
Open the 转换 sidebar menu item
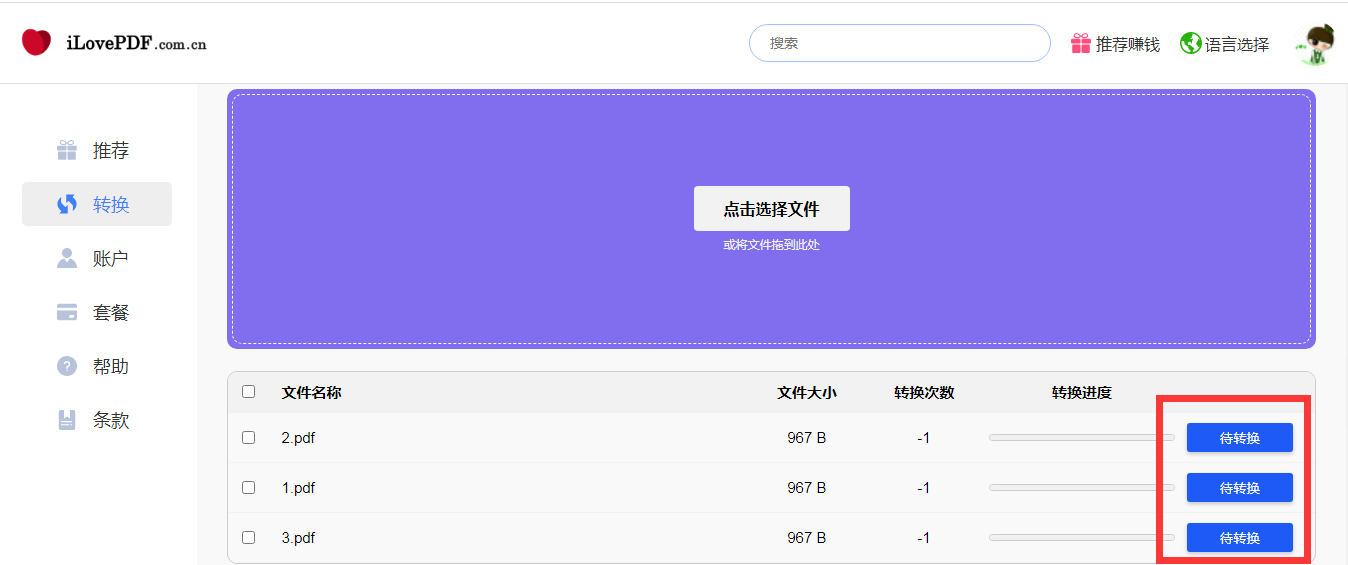[x=97, y=205]
